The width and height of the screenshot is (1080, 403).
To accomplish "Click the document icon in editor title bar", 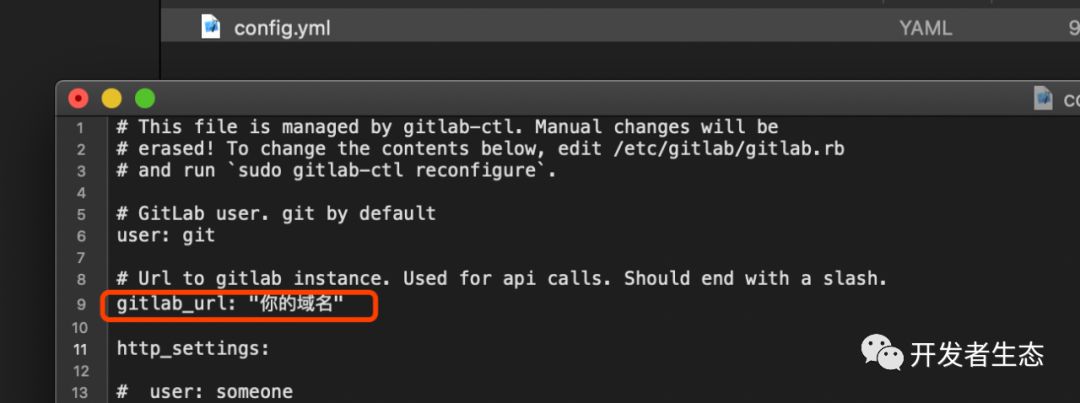I will (x=1043, y=98).
